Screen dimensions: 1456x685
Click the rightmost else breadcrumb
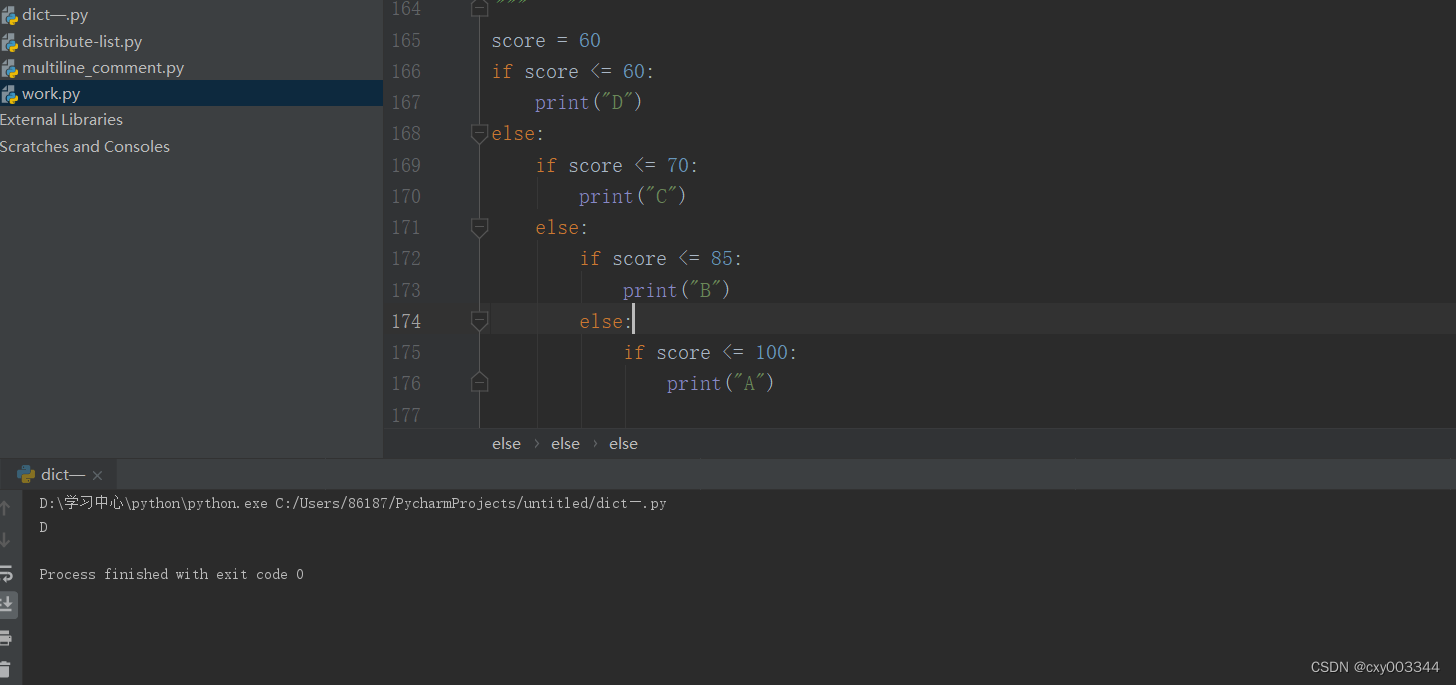click(x=623, y=444)
